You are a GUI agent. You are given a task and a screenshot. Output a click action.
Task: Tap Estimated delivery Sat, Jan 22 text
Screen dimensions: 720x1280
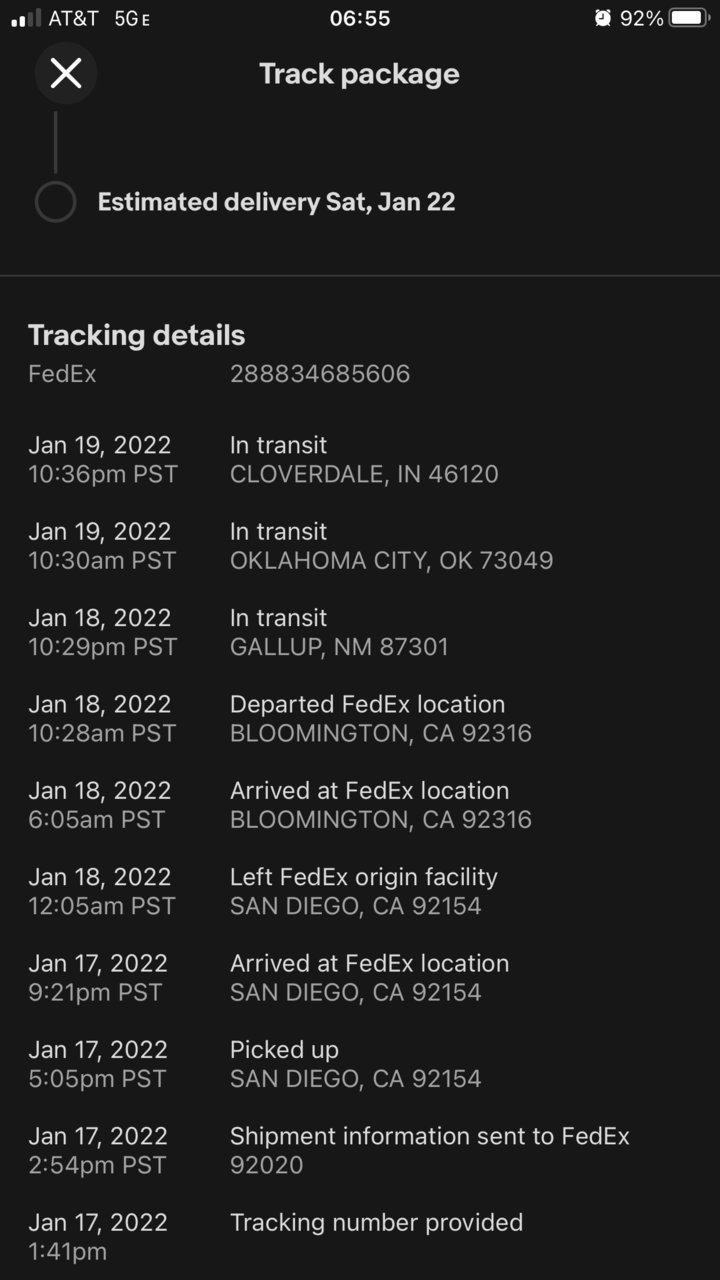(x=276, y=202)
